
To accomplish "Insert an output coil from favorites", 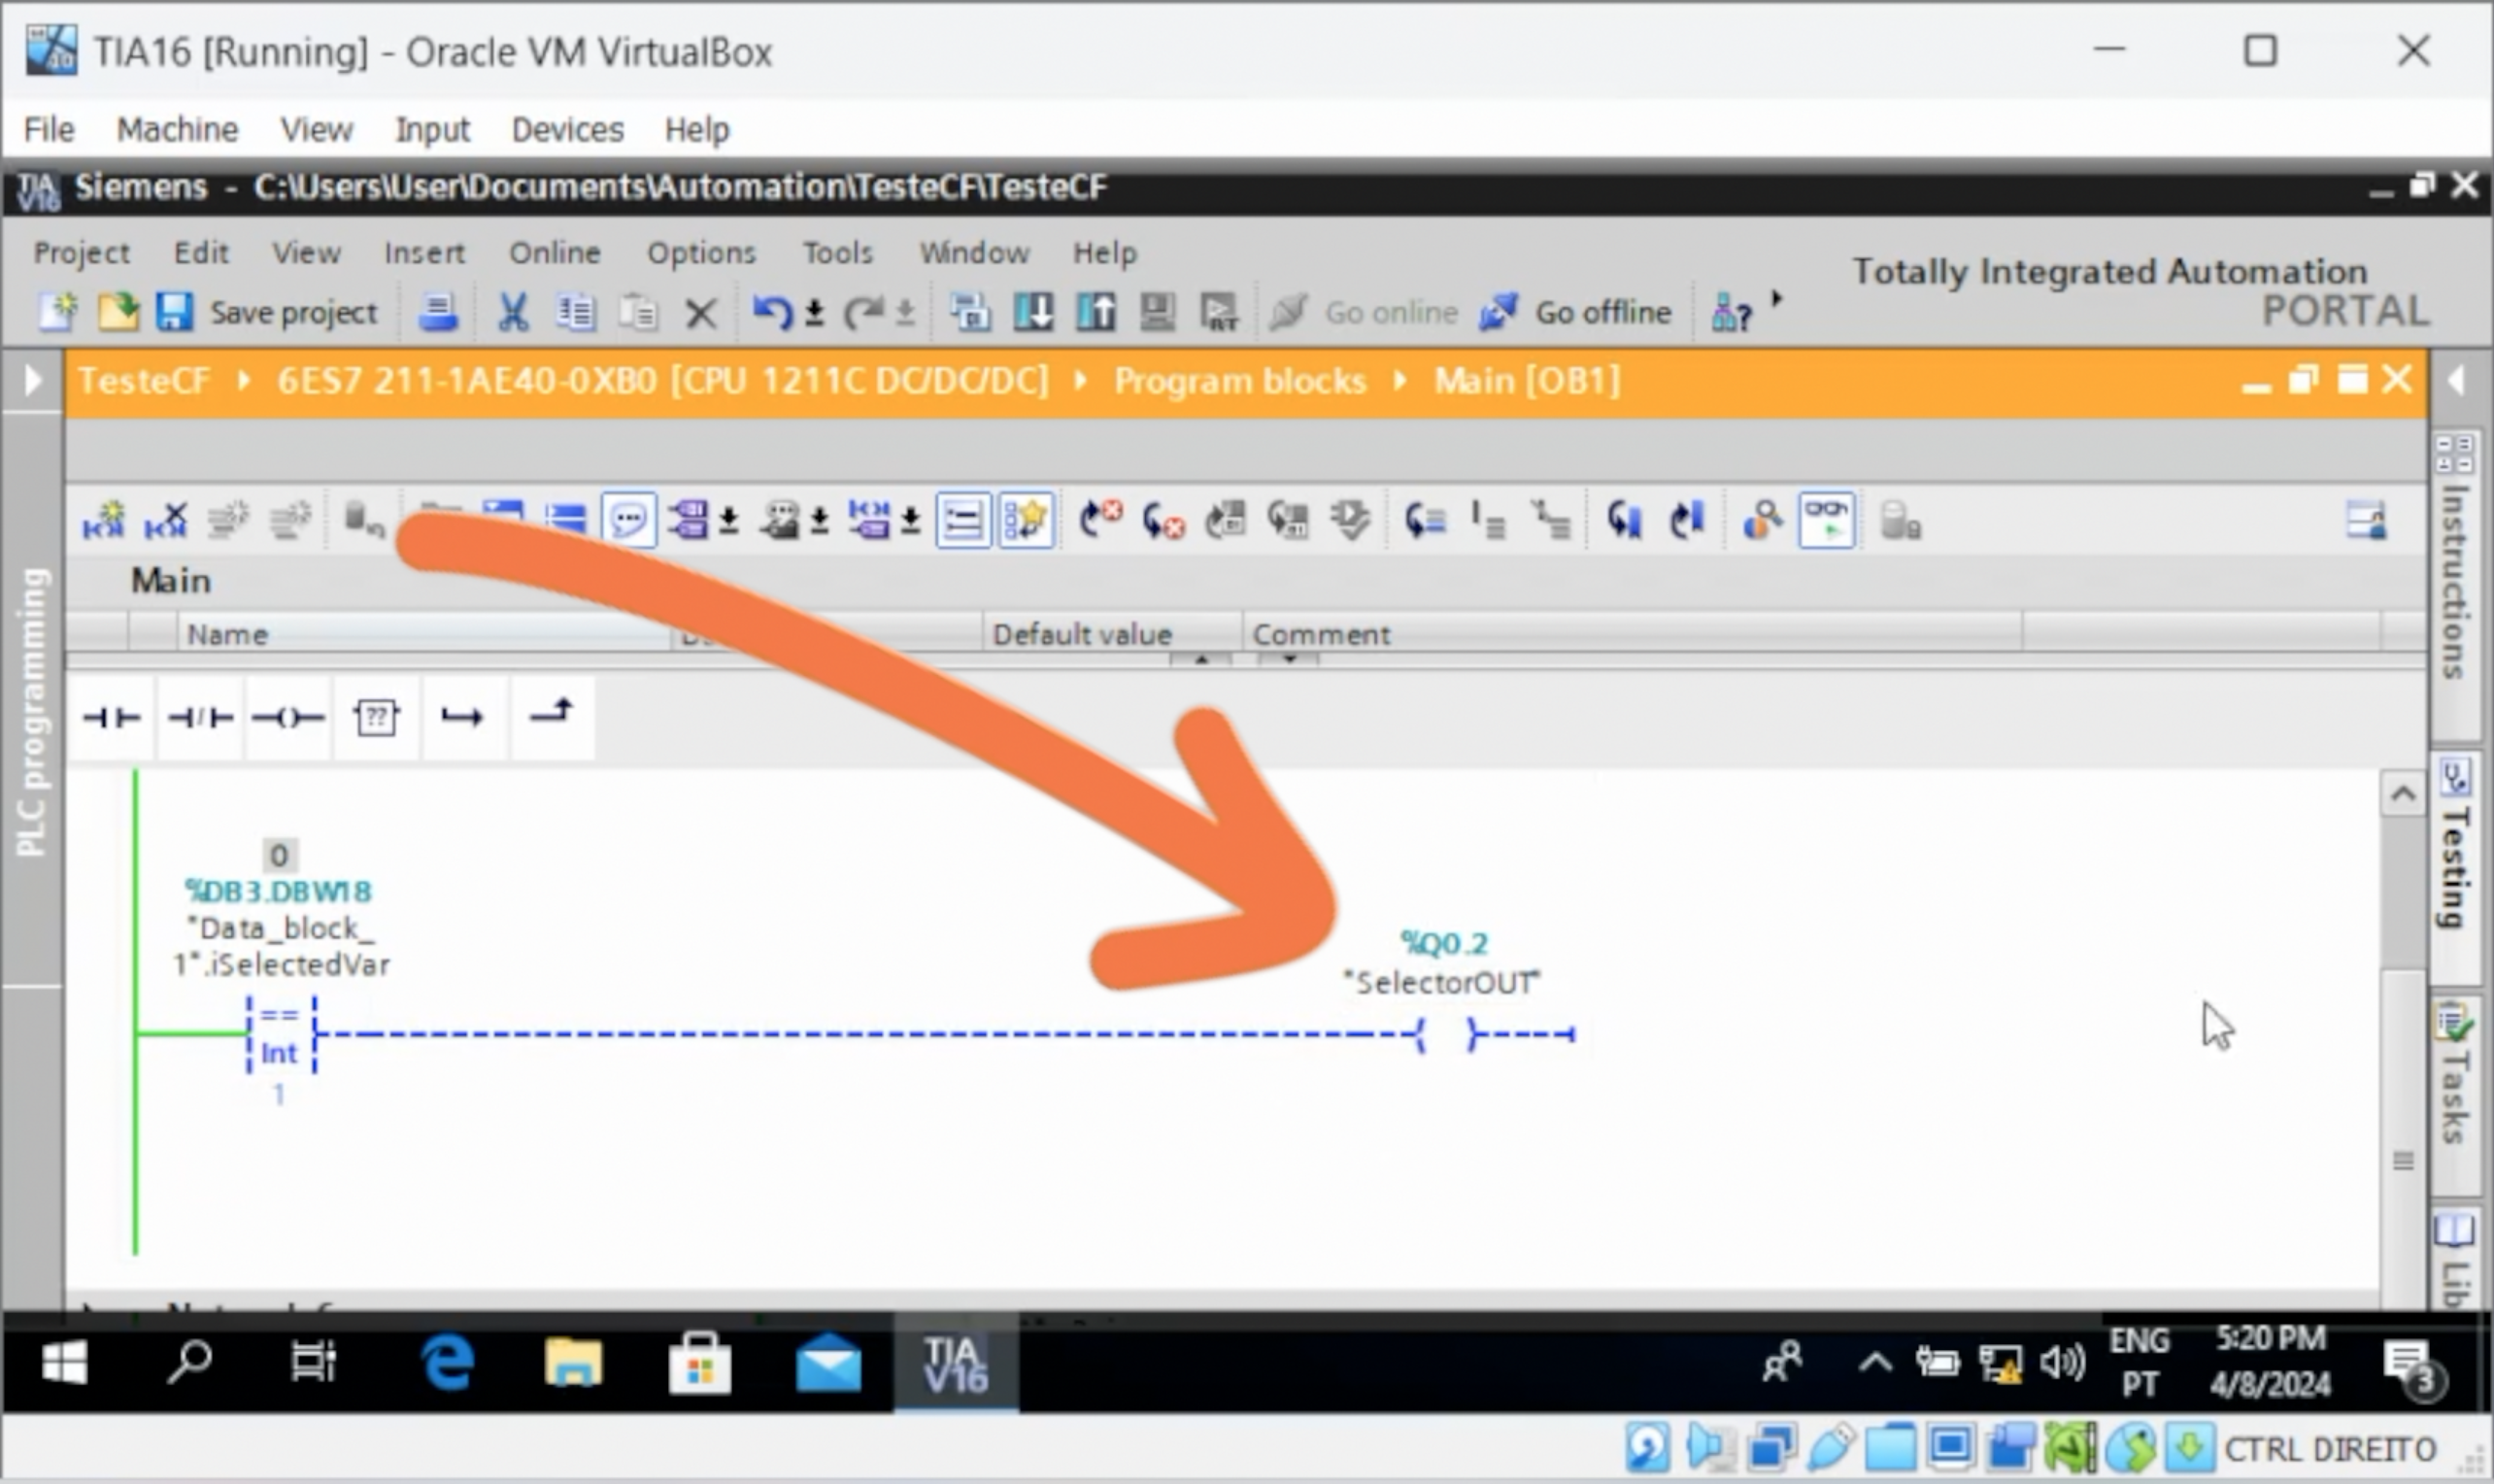I will pos(288,718).
